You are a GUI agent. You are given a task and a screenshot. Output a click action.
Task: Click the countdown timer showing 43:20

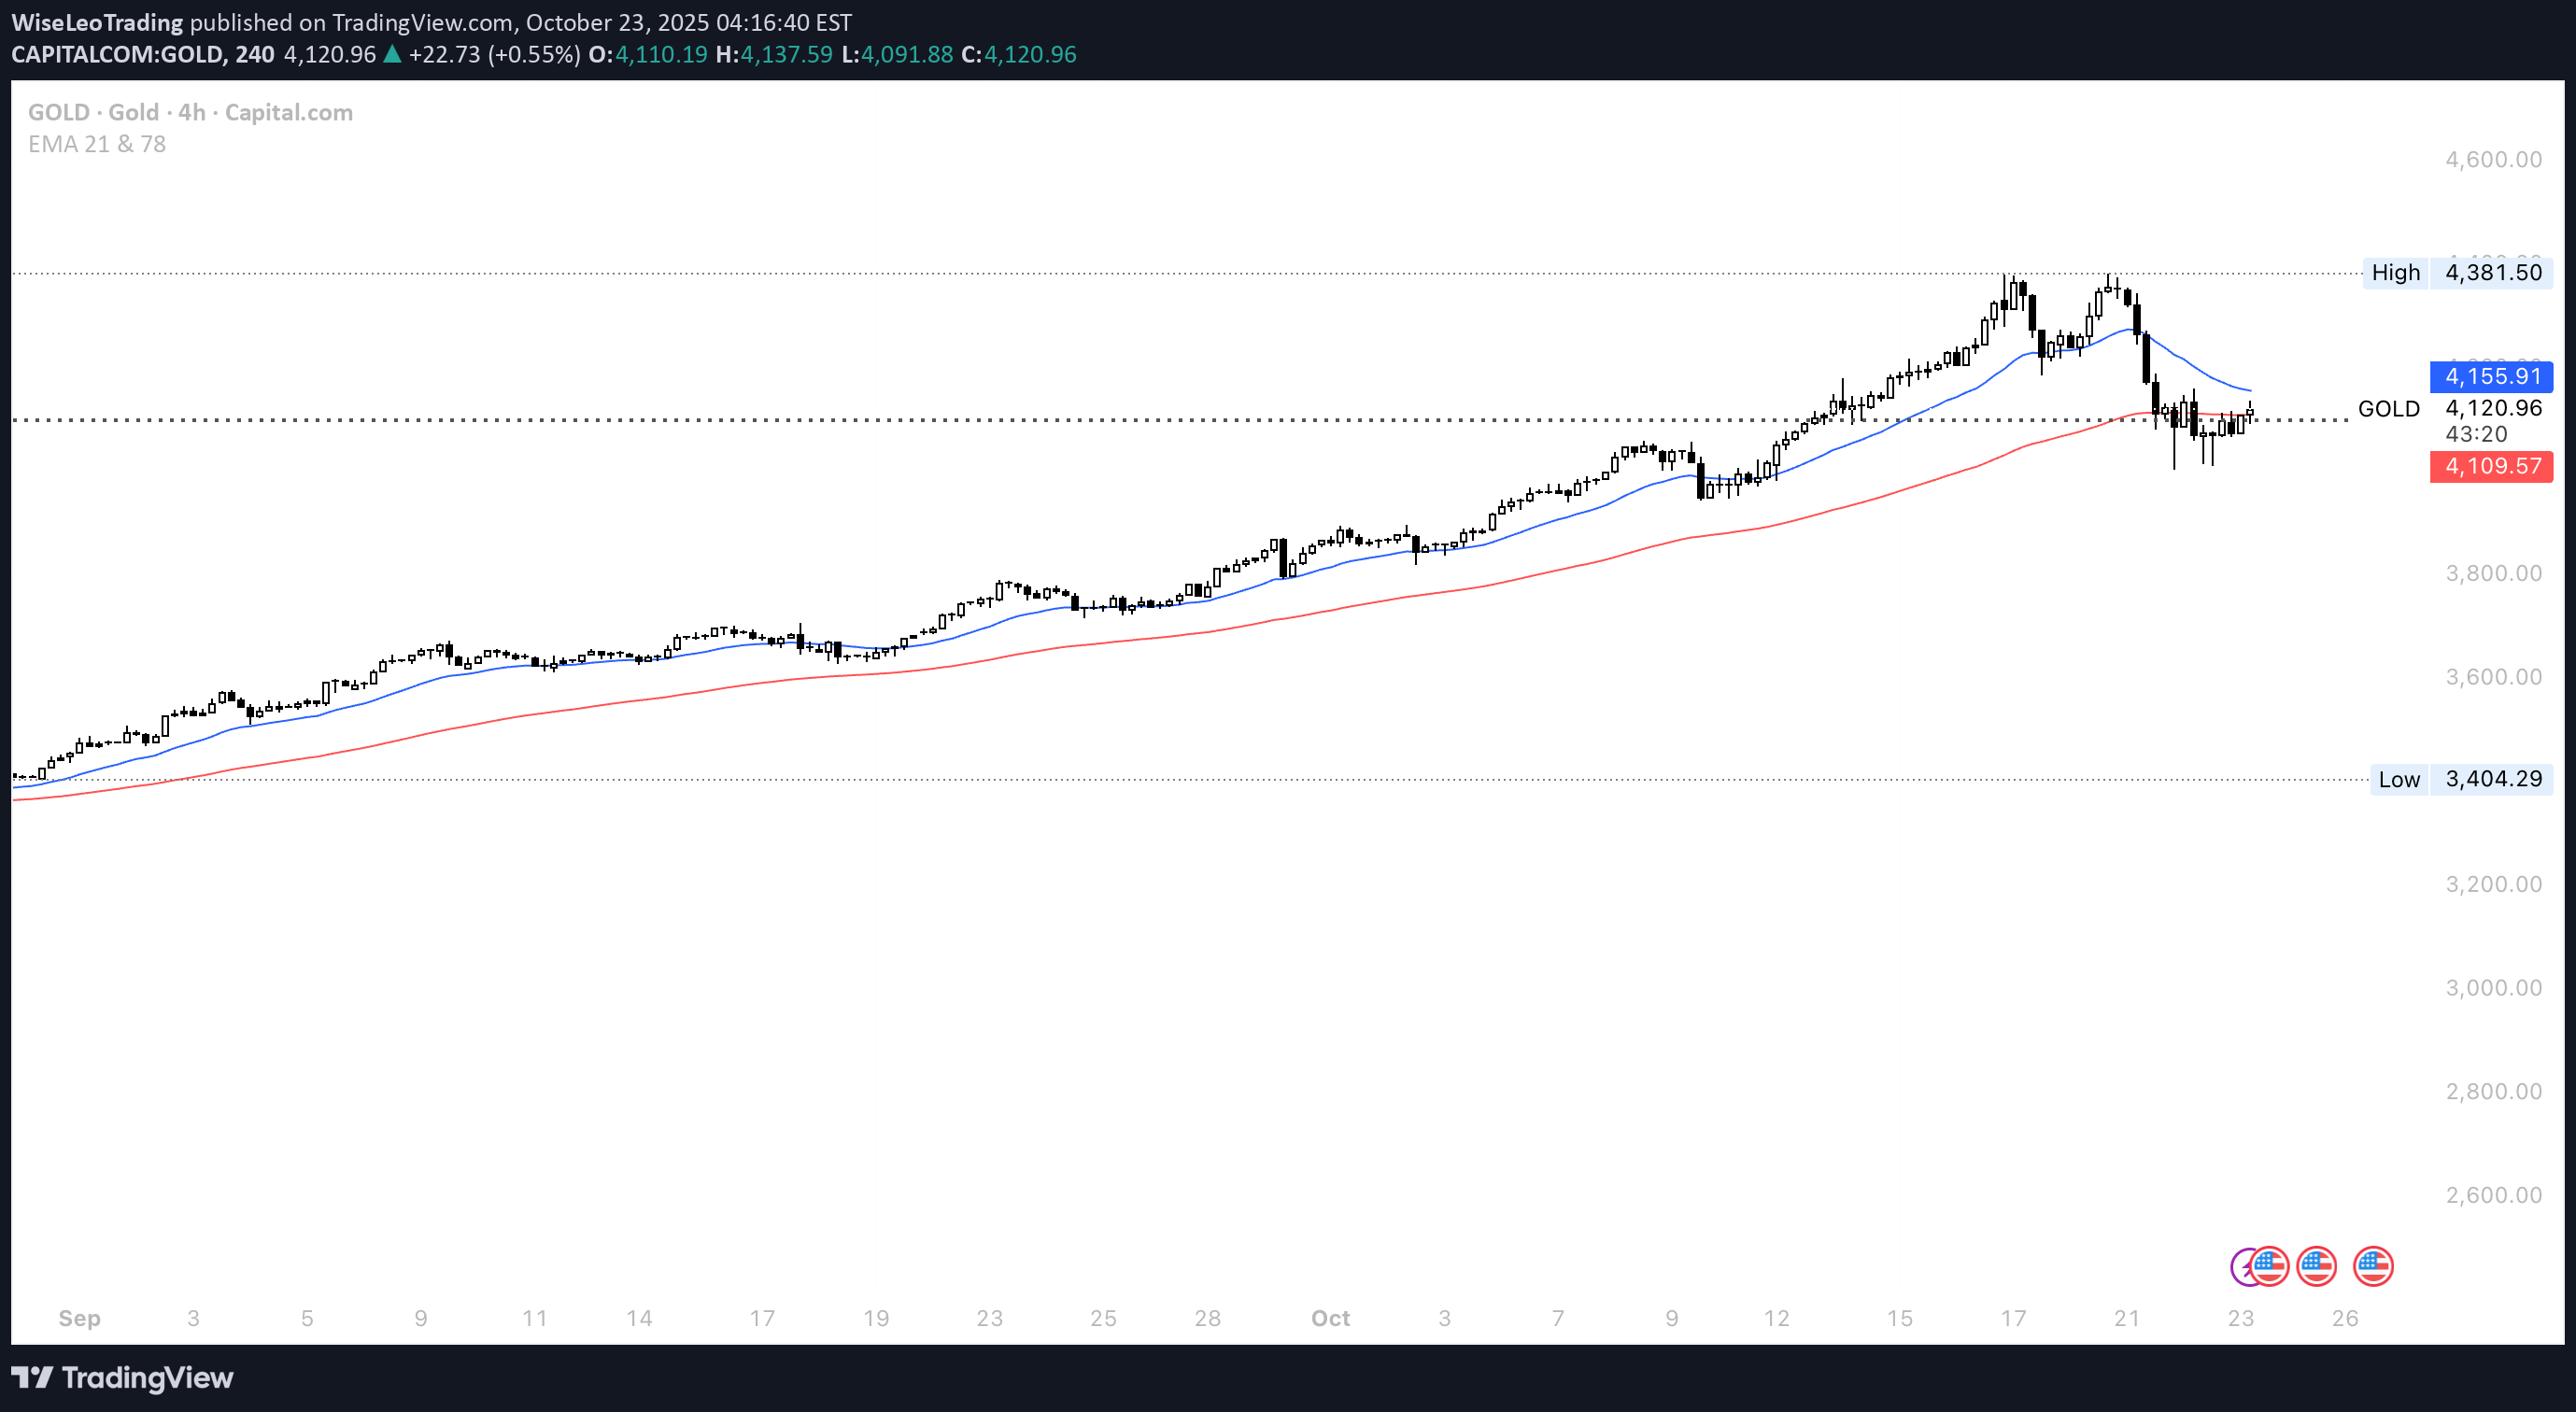click(x=2480, y=434)
